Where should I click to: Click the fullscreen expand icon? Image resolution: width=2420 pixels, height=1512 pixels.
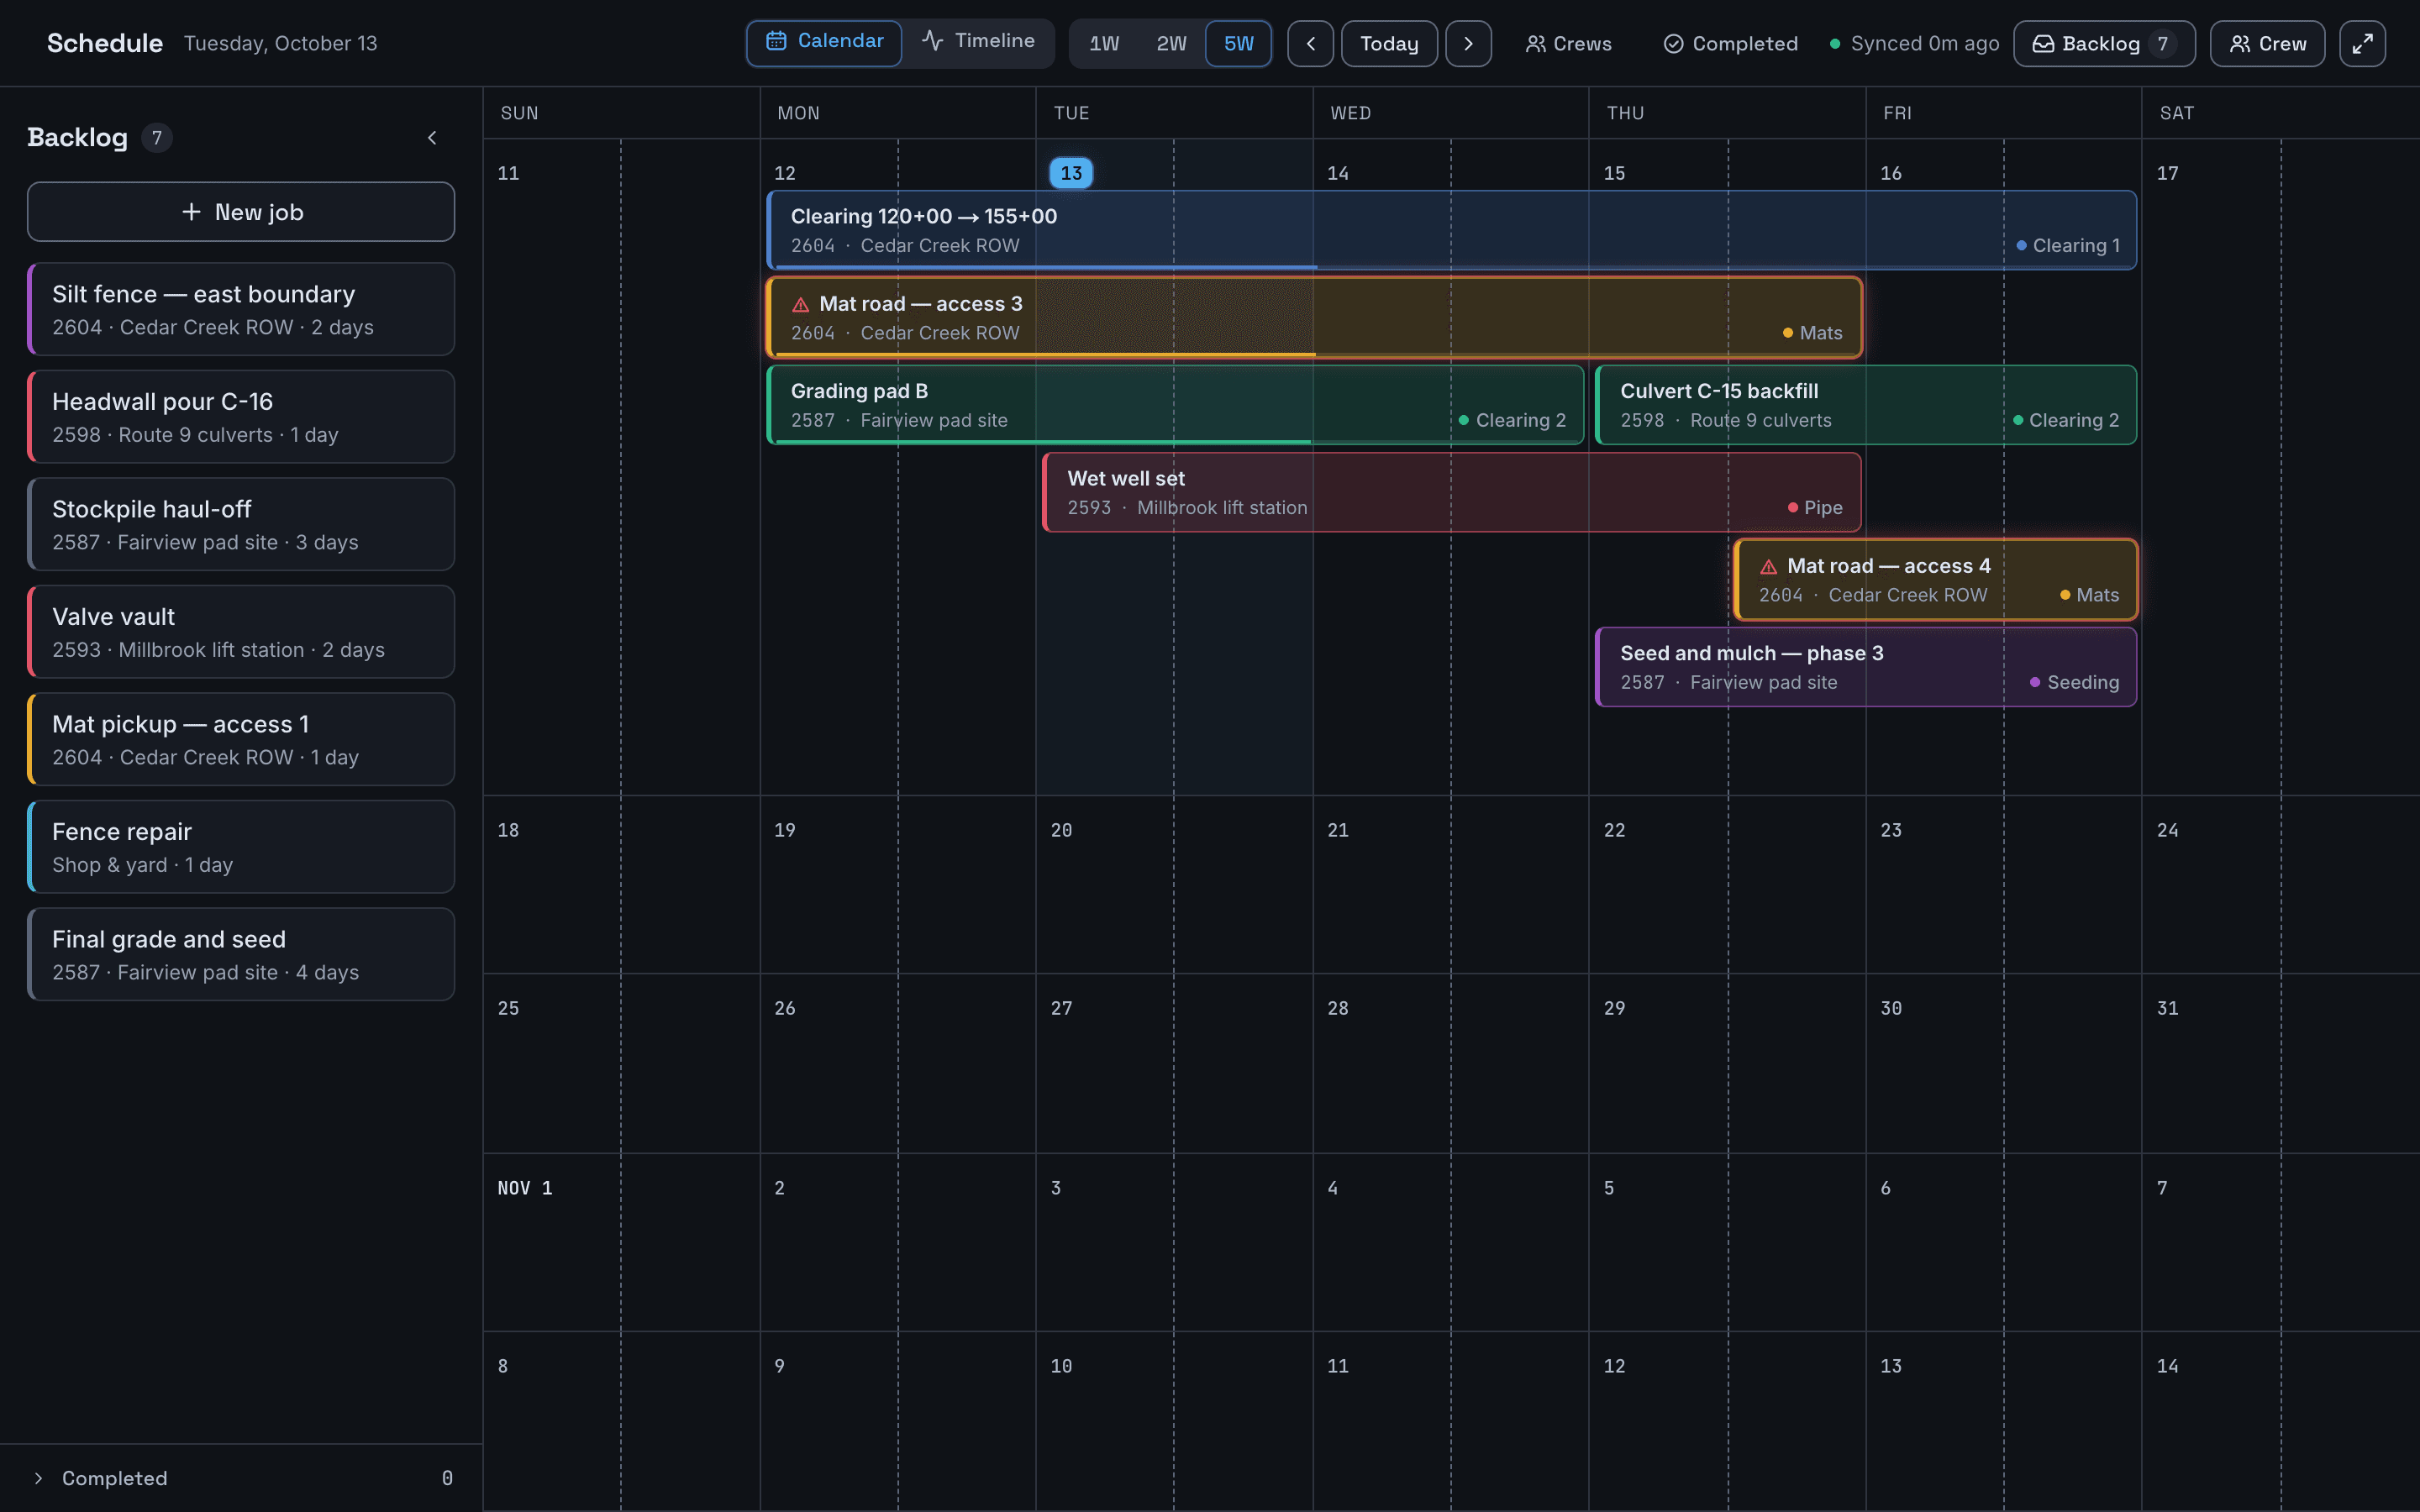[2362, 43]
